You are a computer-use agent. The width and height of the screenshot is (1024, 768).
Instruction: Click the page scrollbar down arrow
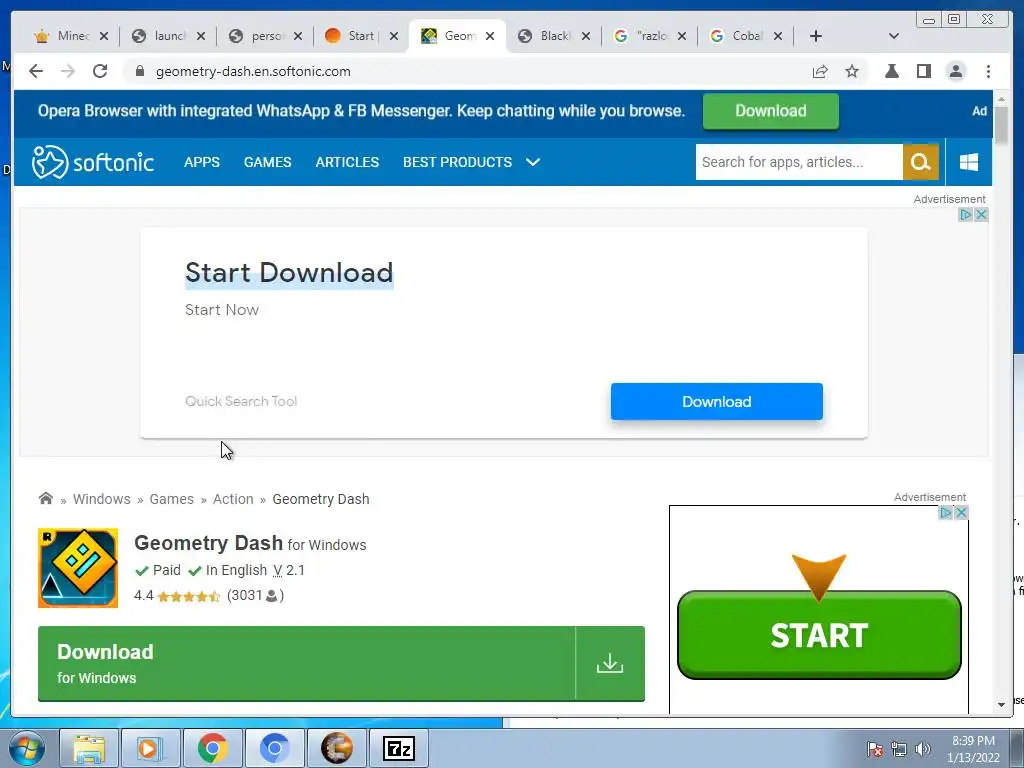click(1001, 704)
